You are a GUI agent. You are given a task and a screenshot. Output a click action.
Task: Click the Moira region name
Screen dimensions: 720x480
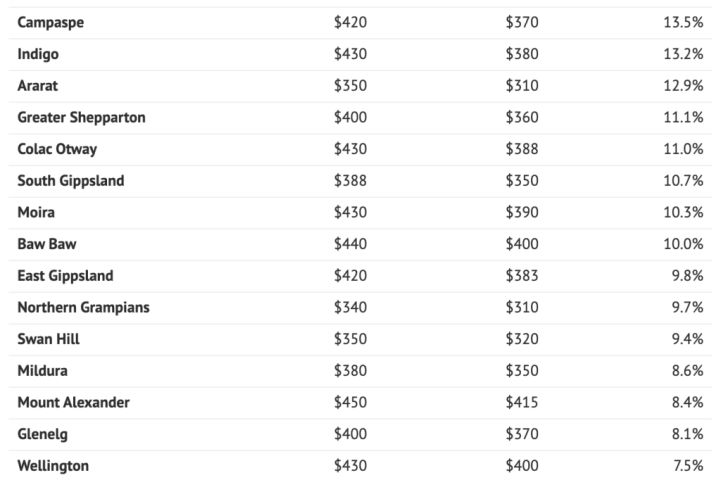pos(36,213)
